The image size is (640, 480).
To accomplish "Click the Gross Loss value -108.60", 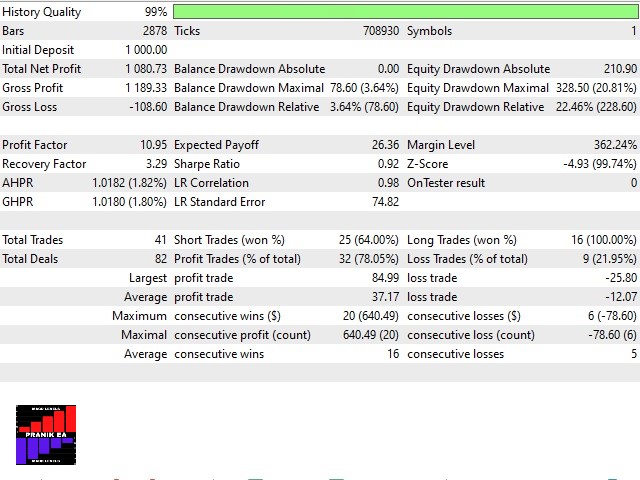I will [147, 107].
